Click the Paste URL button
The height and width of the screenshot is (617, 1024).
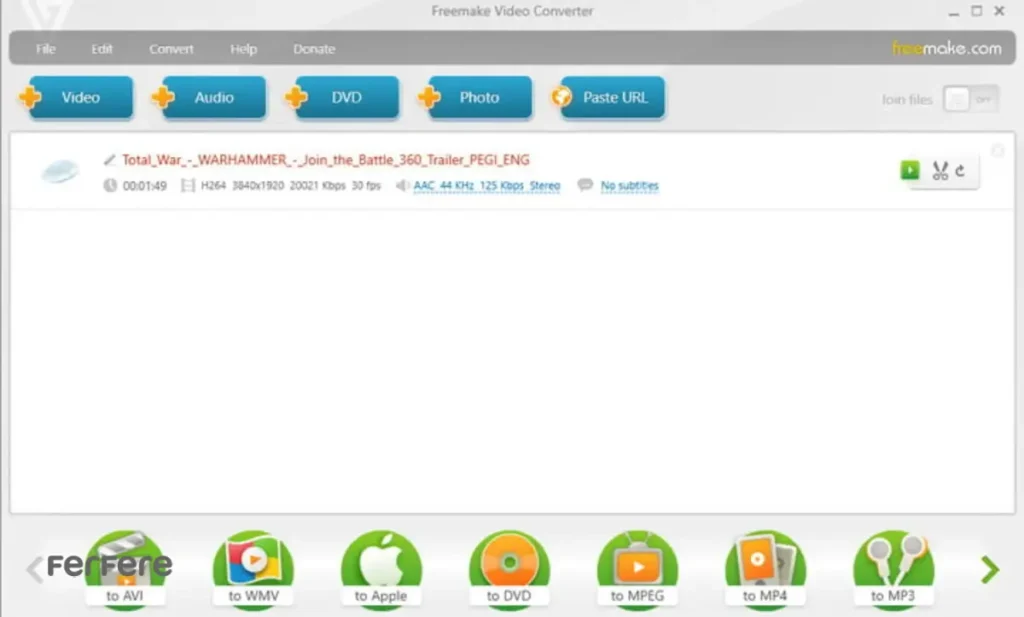[x=613, y=98]
